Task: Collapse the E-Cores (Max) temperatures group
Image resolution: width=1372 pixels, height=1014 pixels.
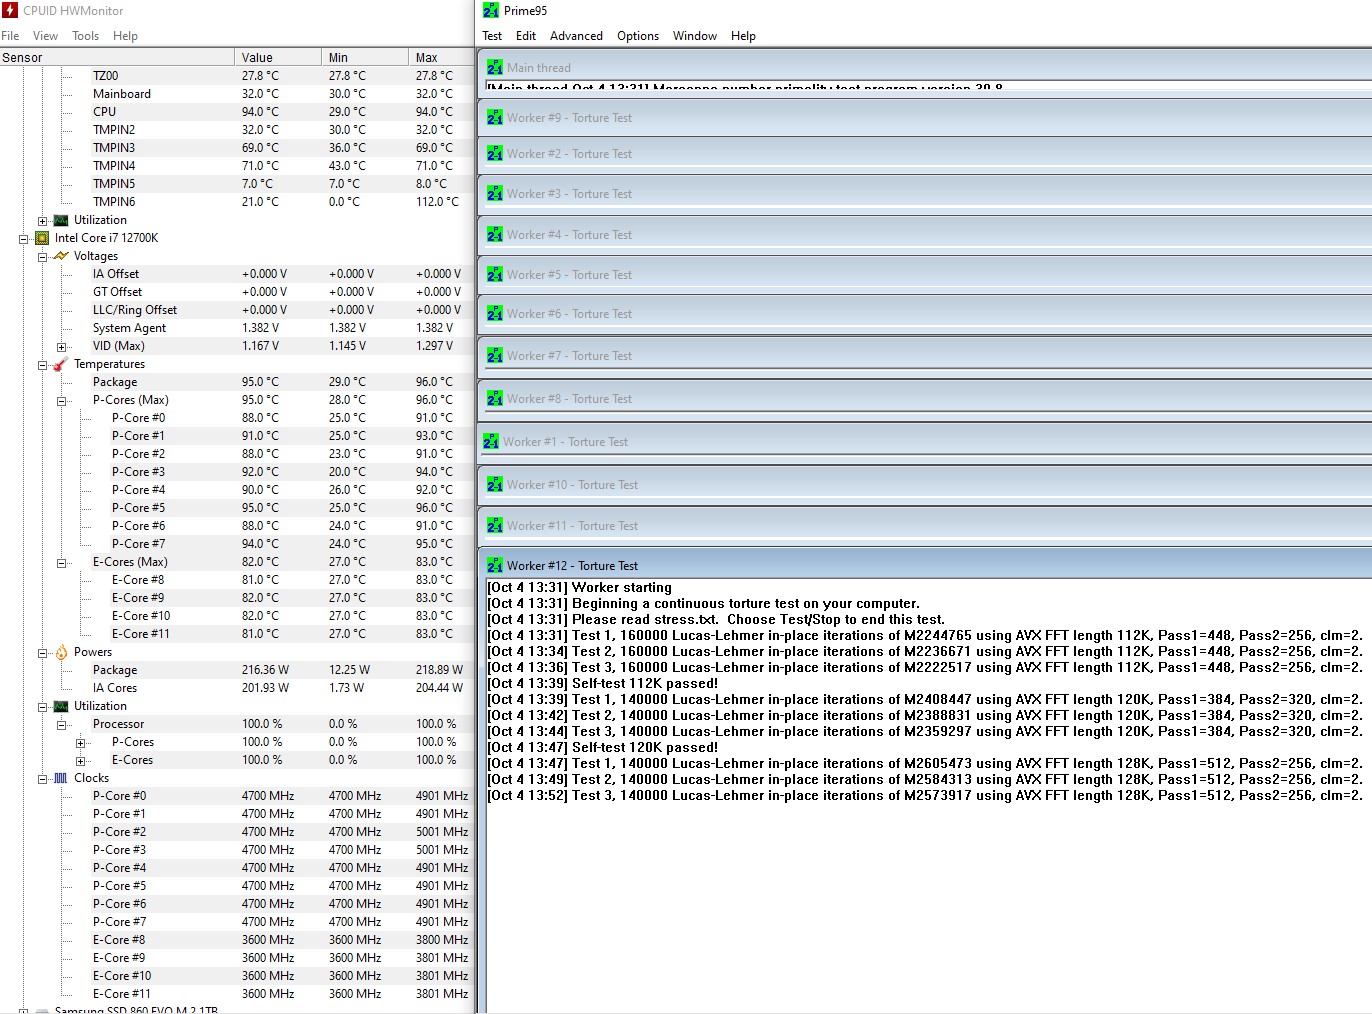Action: (x=61, y=563)
